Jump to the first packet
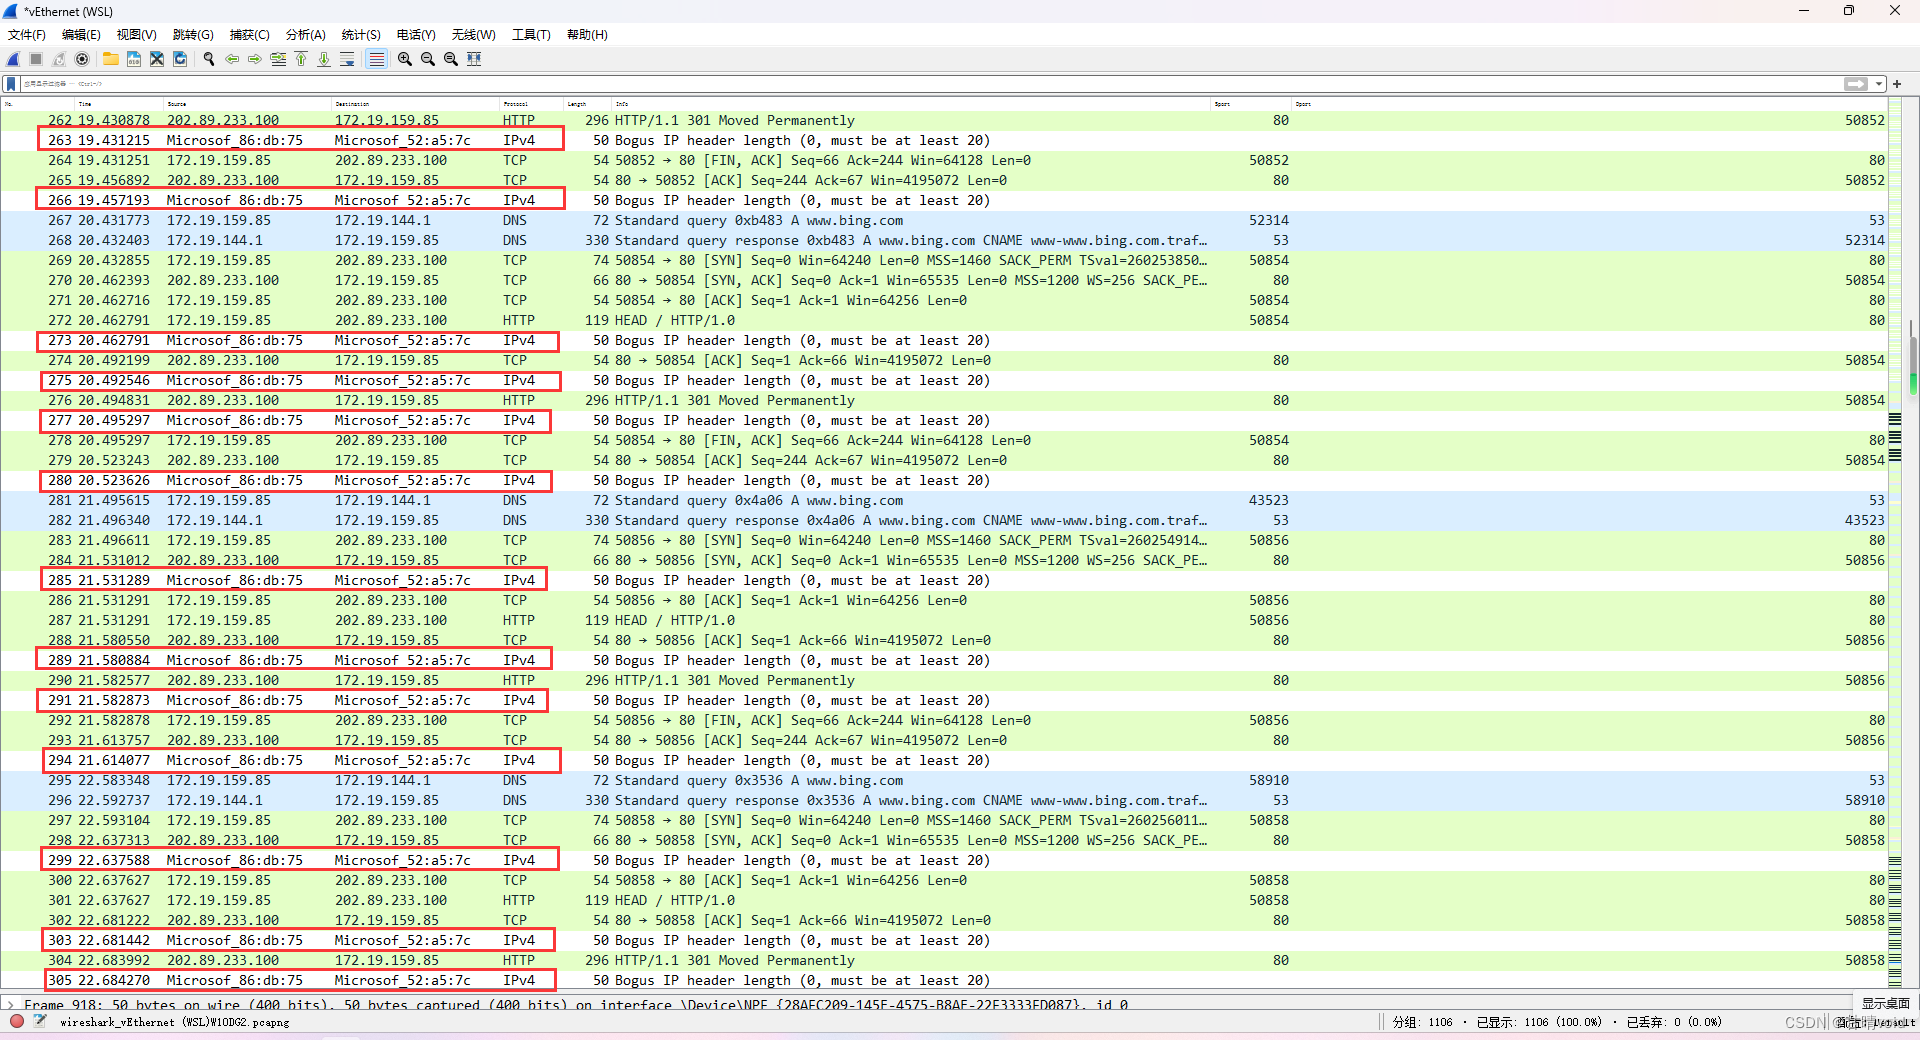This screenshot has height=1040, width=1920. click(301, 59)
